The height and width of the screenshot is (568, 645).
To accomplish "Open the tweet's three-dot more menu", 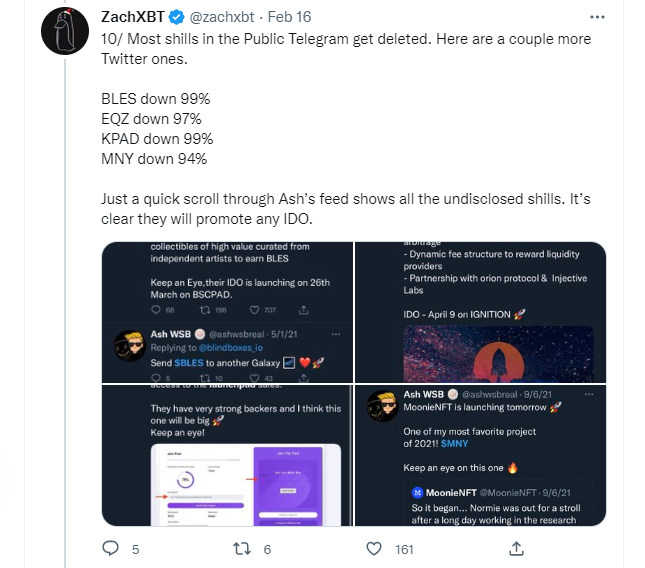I will point(598,18).
